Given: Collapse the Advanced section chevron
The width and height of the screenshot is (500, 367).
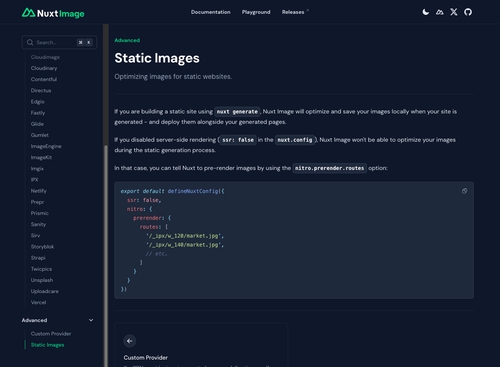Looking at the screenshot, I should click(x=91, y=320).
